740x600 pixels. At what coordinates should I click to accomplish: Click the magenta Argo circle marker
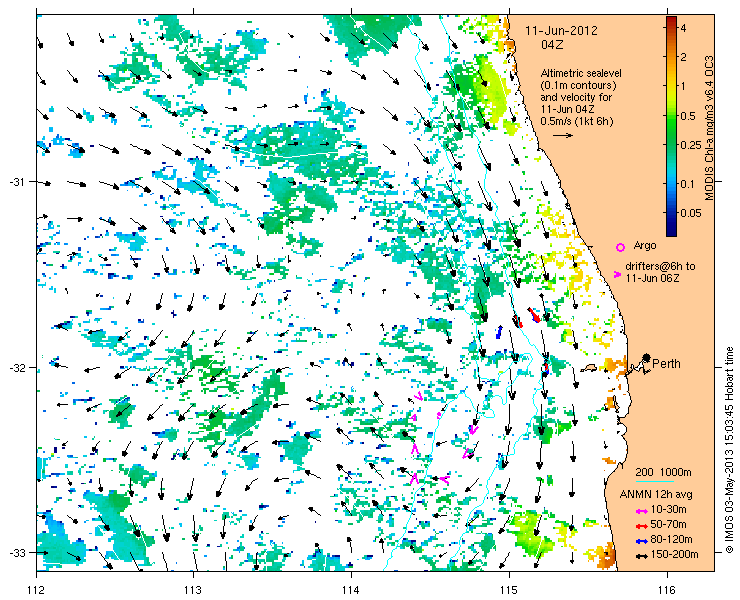(x=621, y=247)
